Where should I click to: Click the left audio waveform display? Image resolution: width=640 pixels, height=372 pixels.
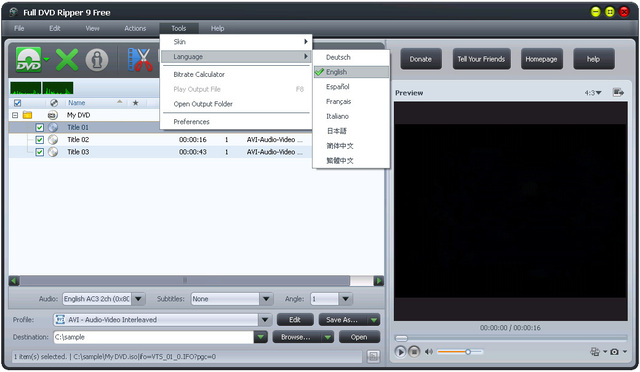pyautogui.click(x=25, y=88)
